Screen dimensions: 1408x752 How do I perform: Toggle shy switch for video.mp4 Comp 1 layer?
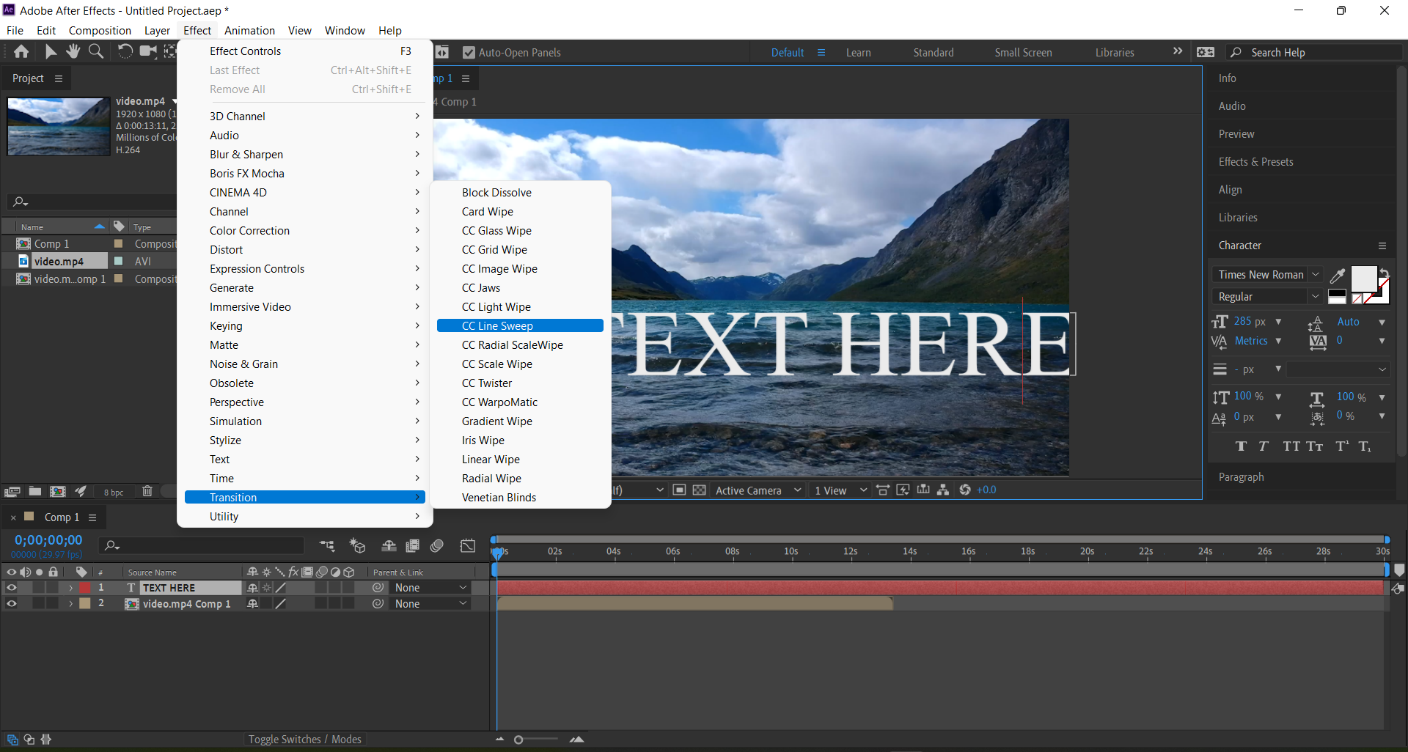[x=252, y=604]
